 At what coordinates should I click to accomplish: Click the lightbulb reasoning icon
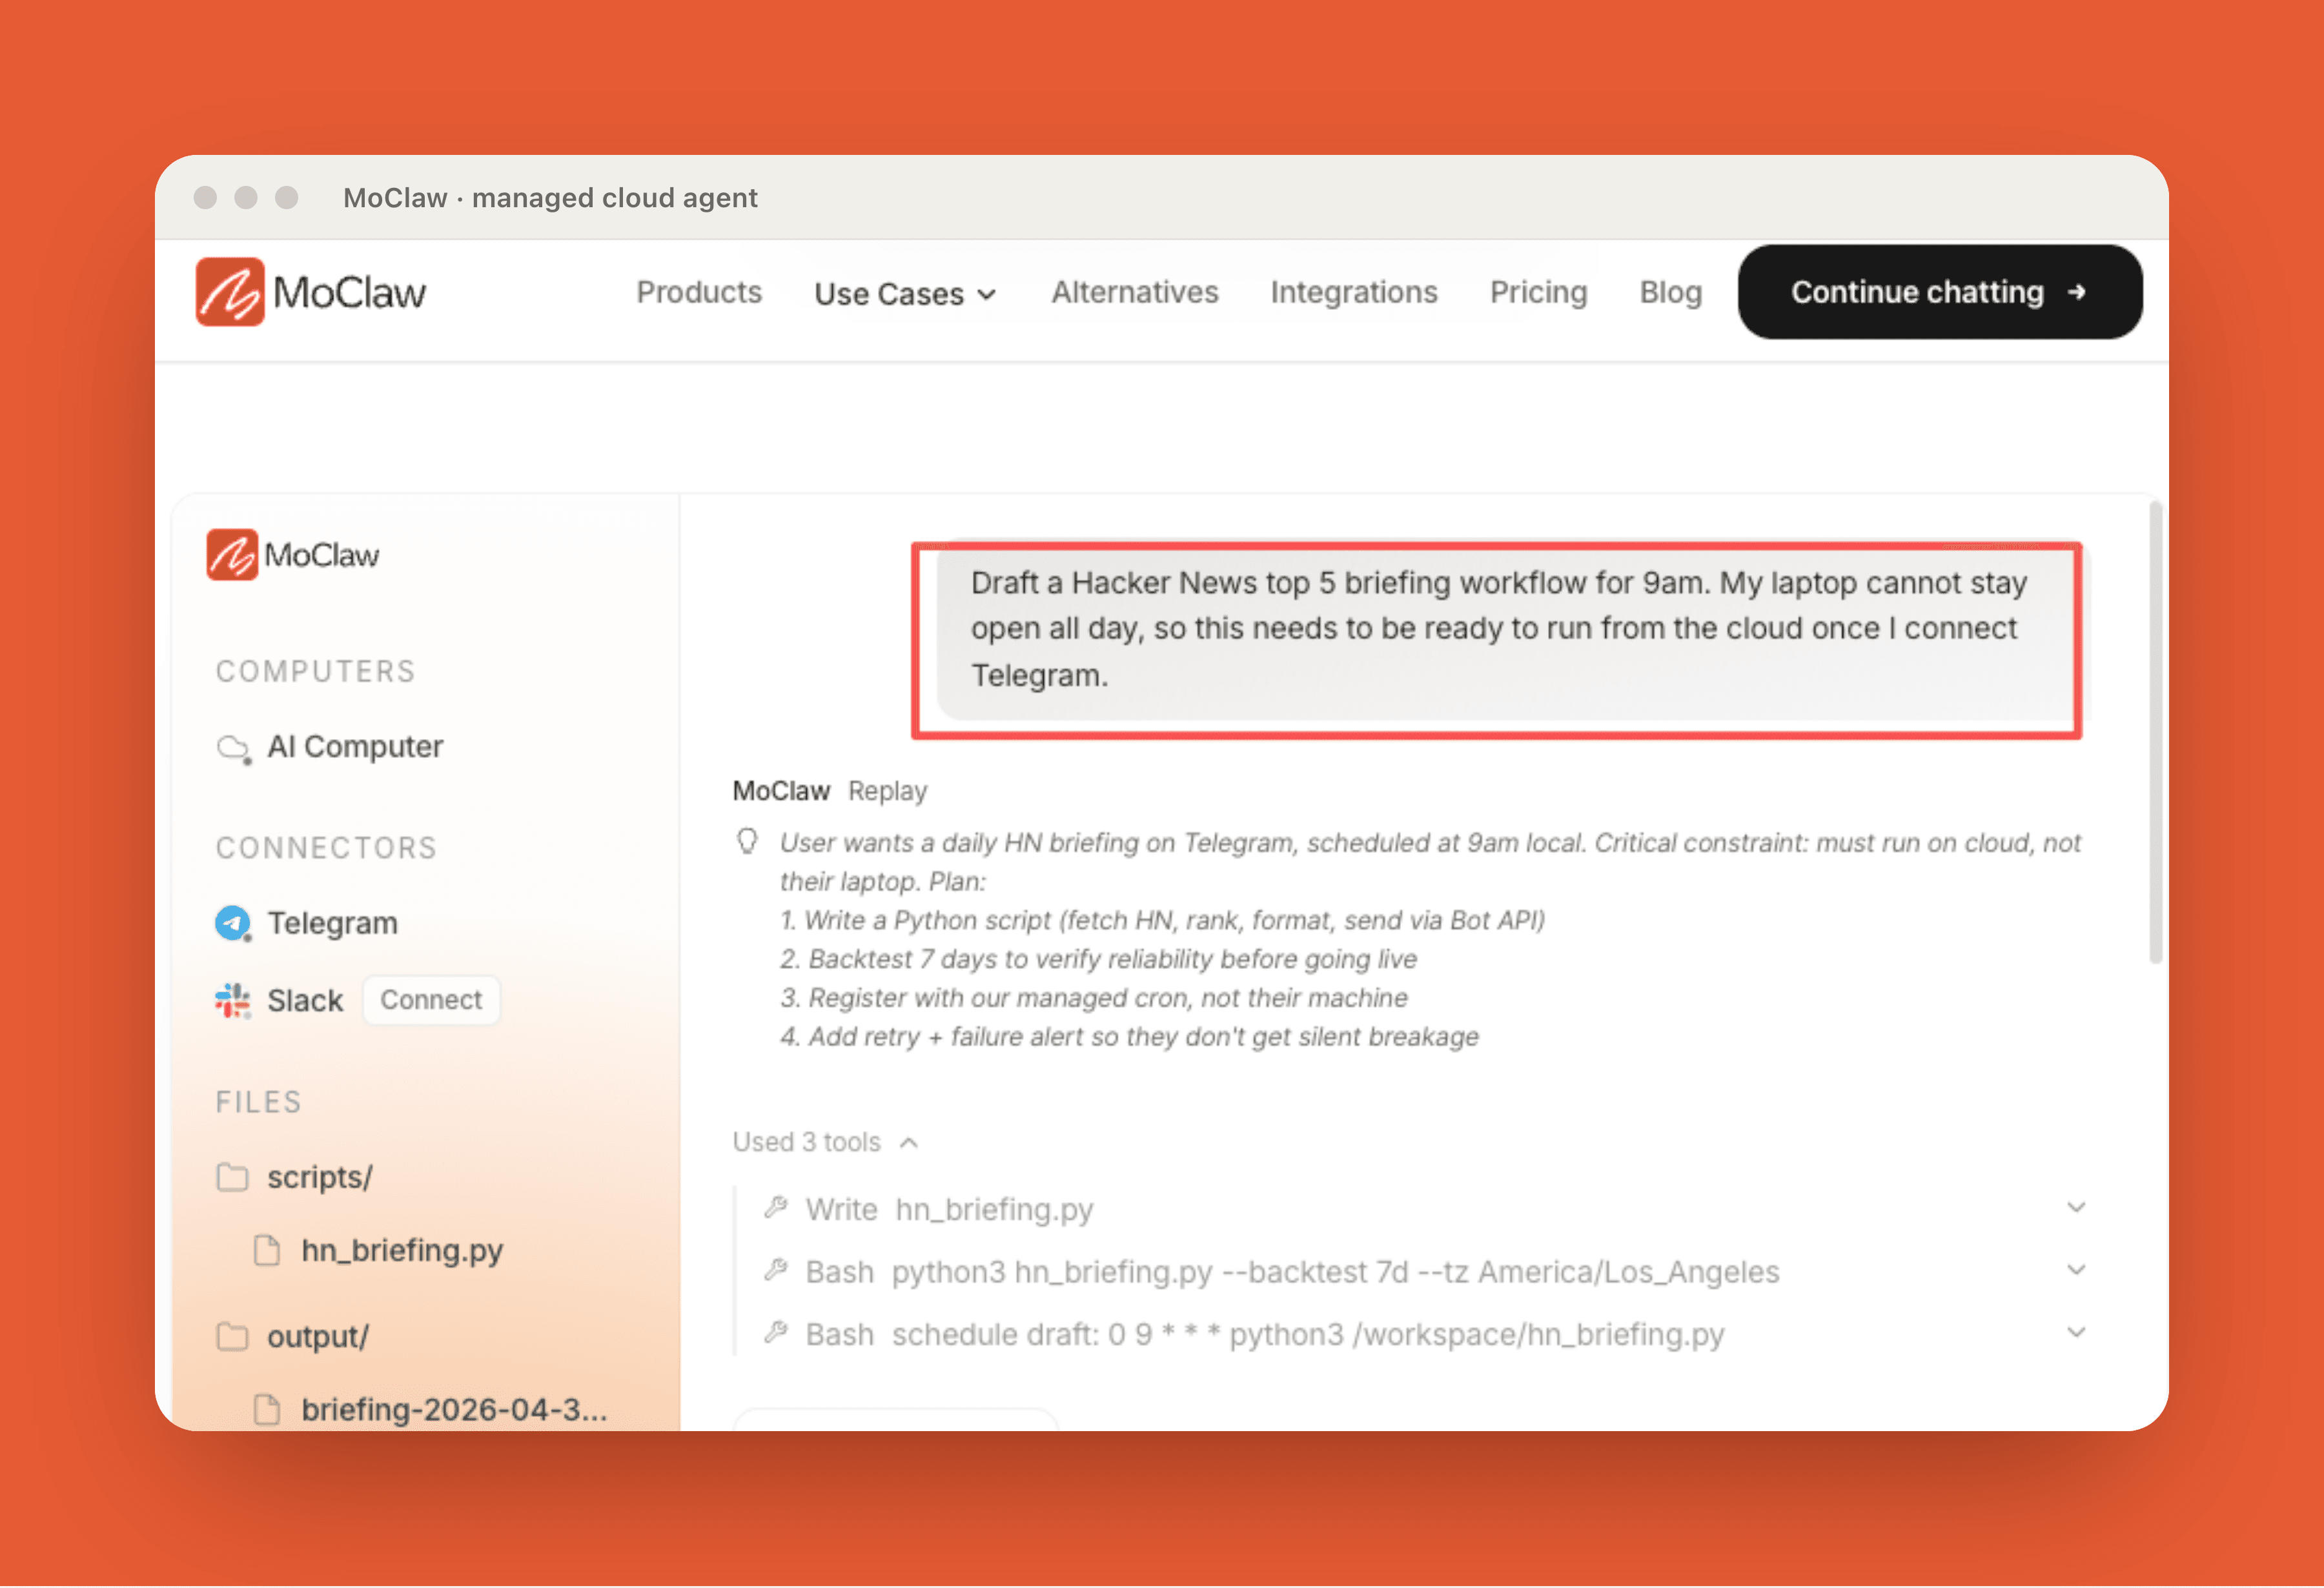tap(747, 841)
